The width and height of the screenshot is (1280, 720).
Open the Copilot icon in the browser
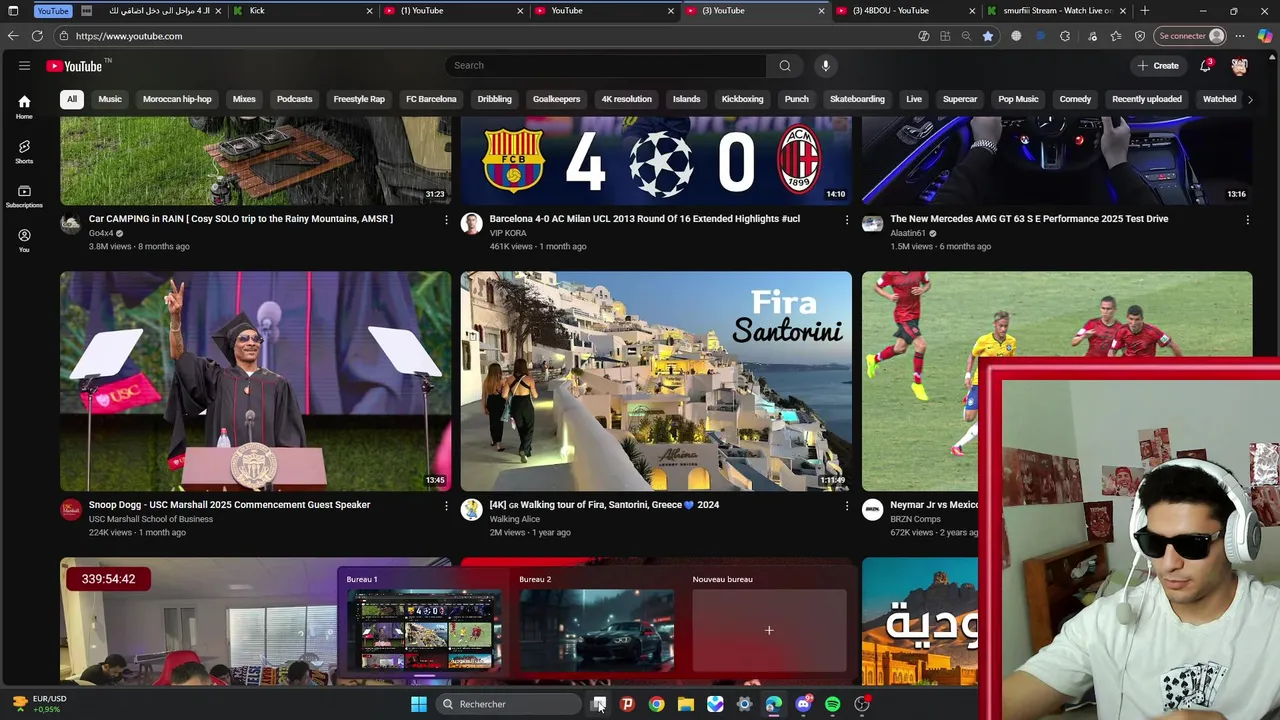click(1265, 36)
